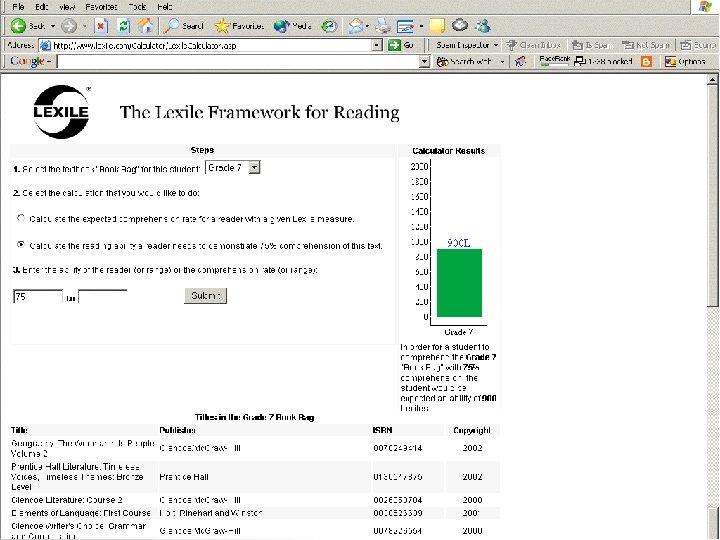Select the expected comprehension rate radio option
The image size is (720, 540).
(x=21, y=218)
